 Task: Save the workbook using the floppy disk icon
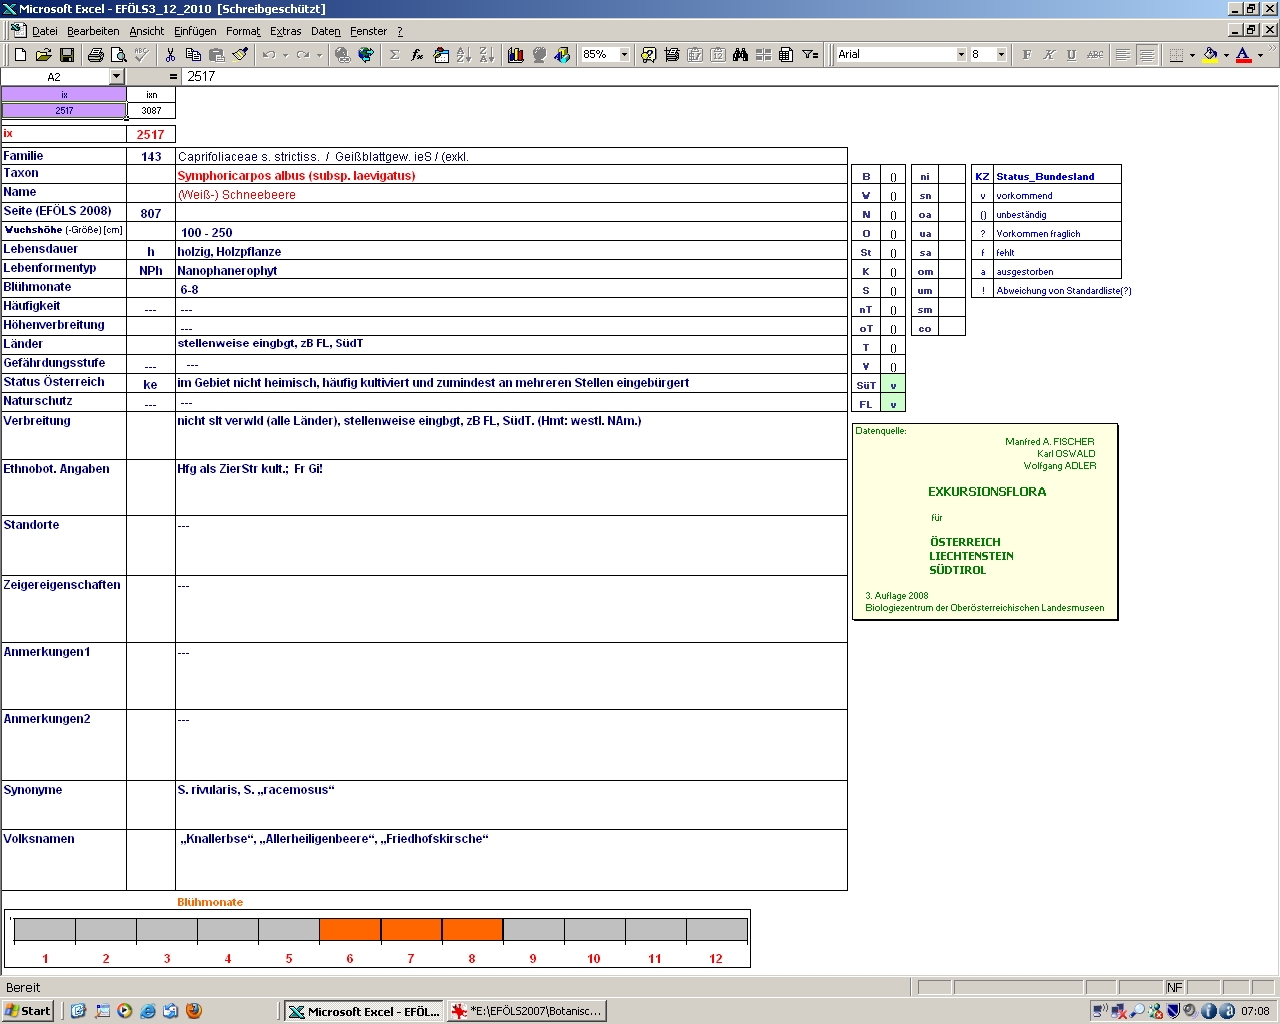tap(66, 55)
